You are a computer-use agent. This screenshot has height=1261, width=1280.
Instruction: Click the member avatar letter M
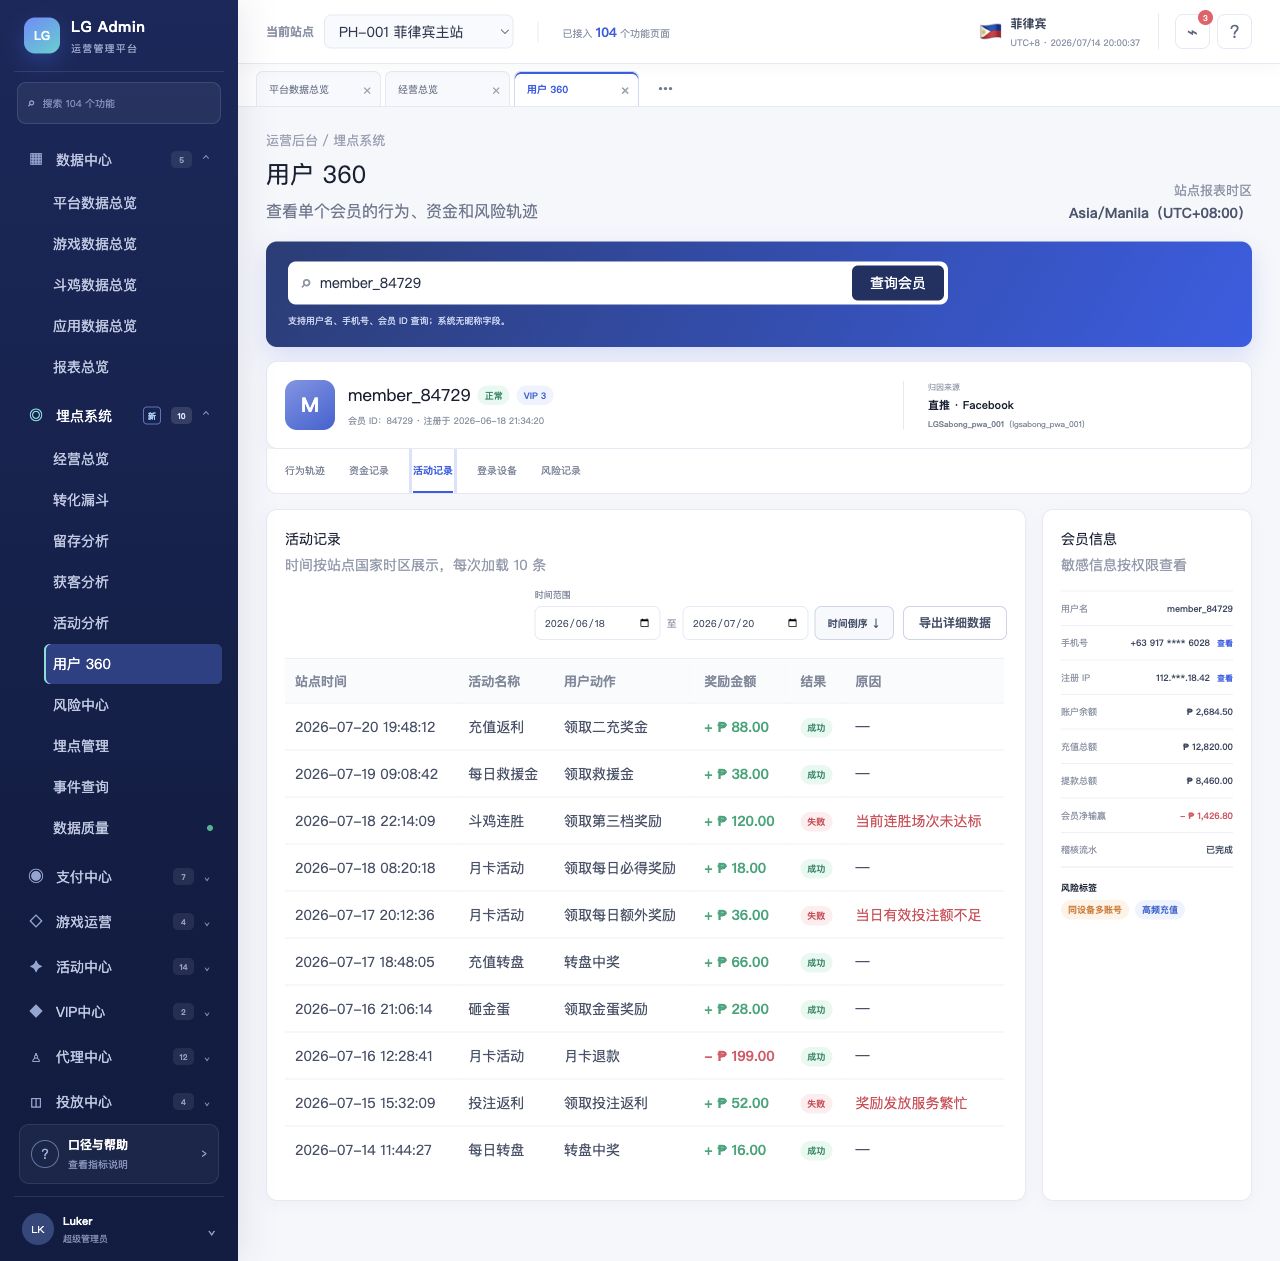click(310, 405)
